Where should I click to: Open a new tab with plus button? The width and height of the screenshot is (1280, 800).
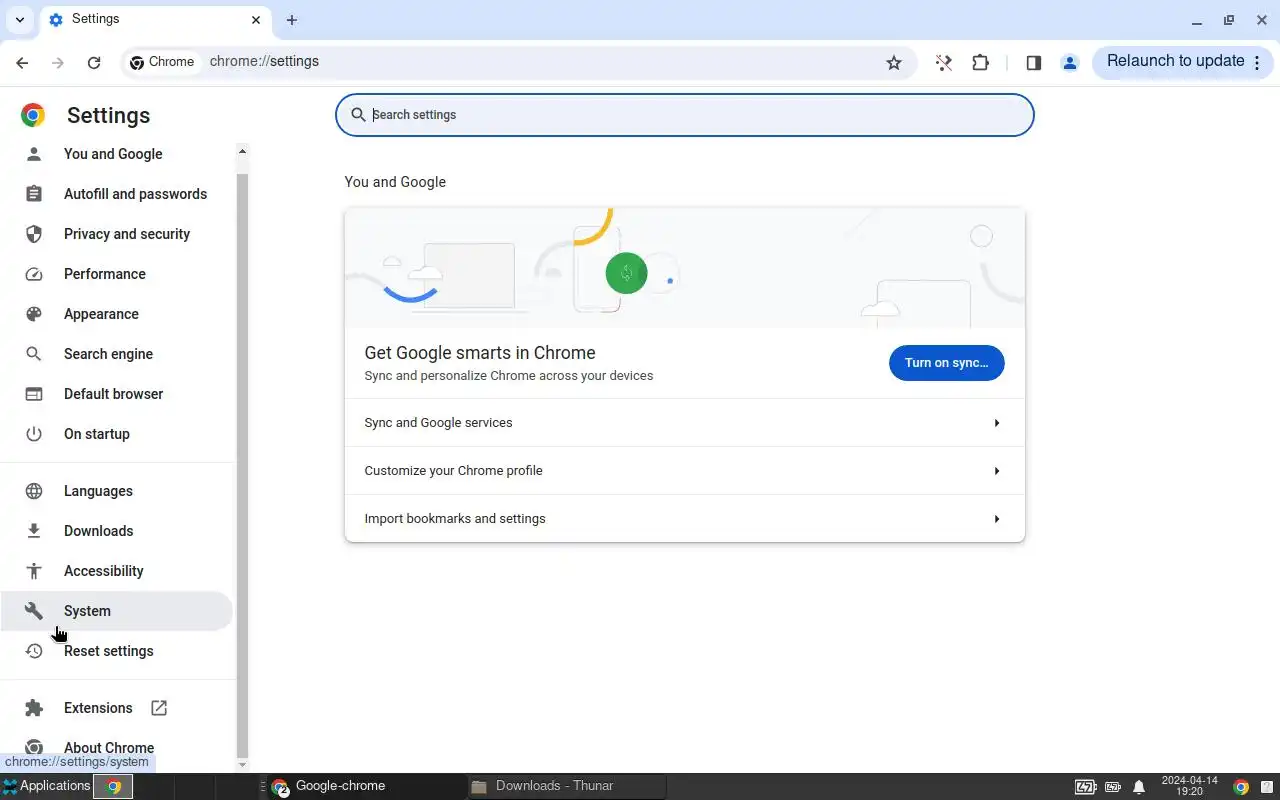[x=292, y=20]
